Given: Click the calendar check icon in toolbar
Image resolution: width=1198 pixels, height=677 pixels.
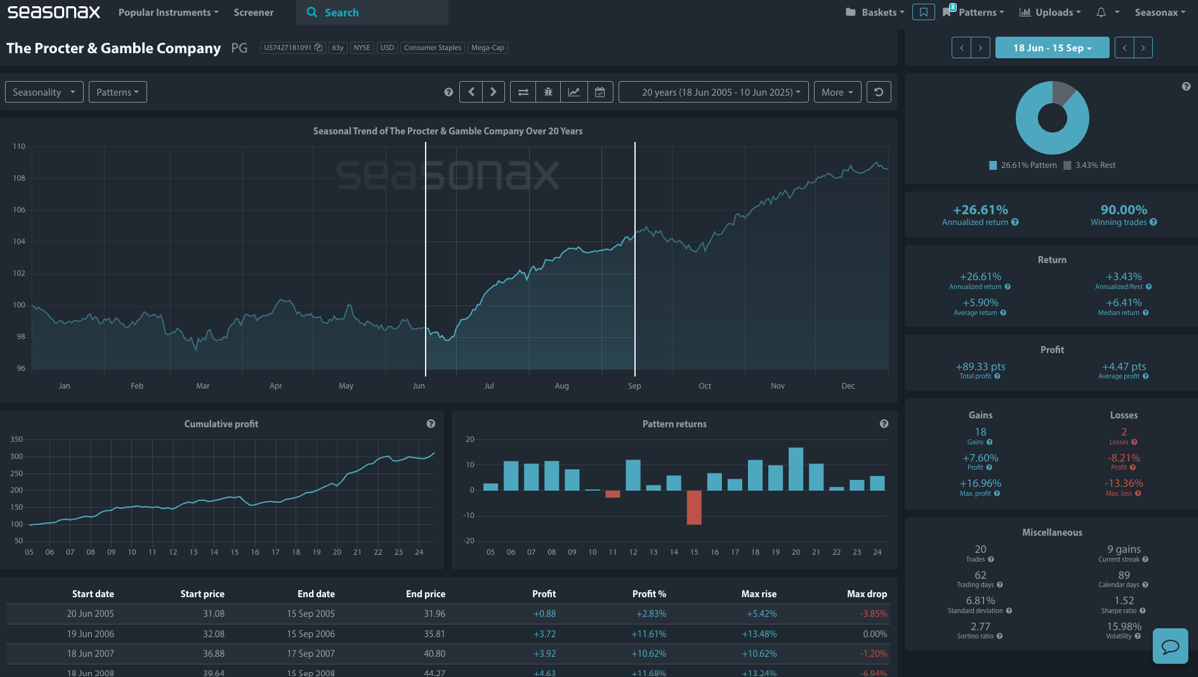Looking at the screenshot, I should click(600, 92).
